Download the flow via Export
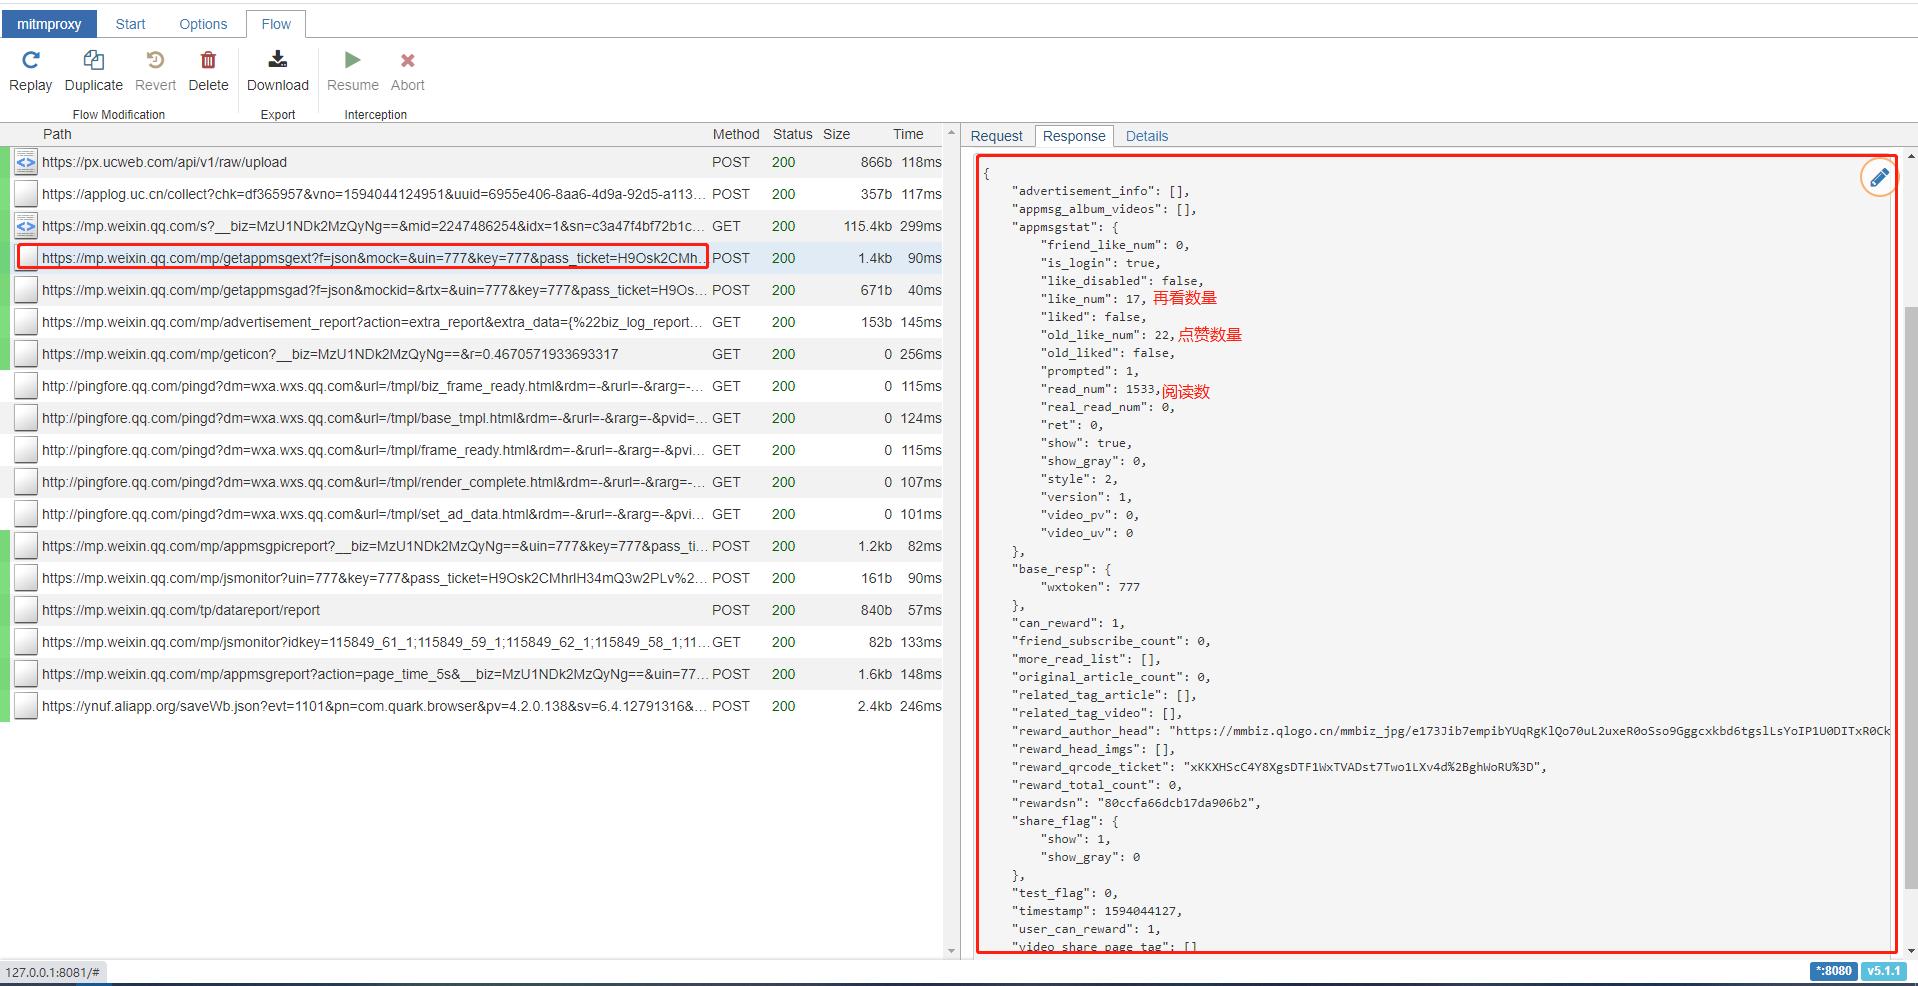Viewport: 1918px width, 986px height. (x=277, y=61)
